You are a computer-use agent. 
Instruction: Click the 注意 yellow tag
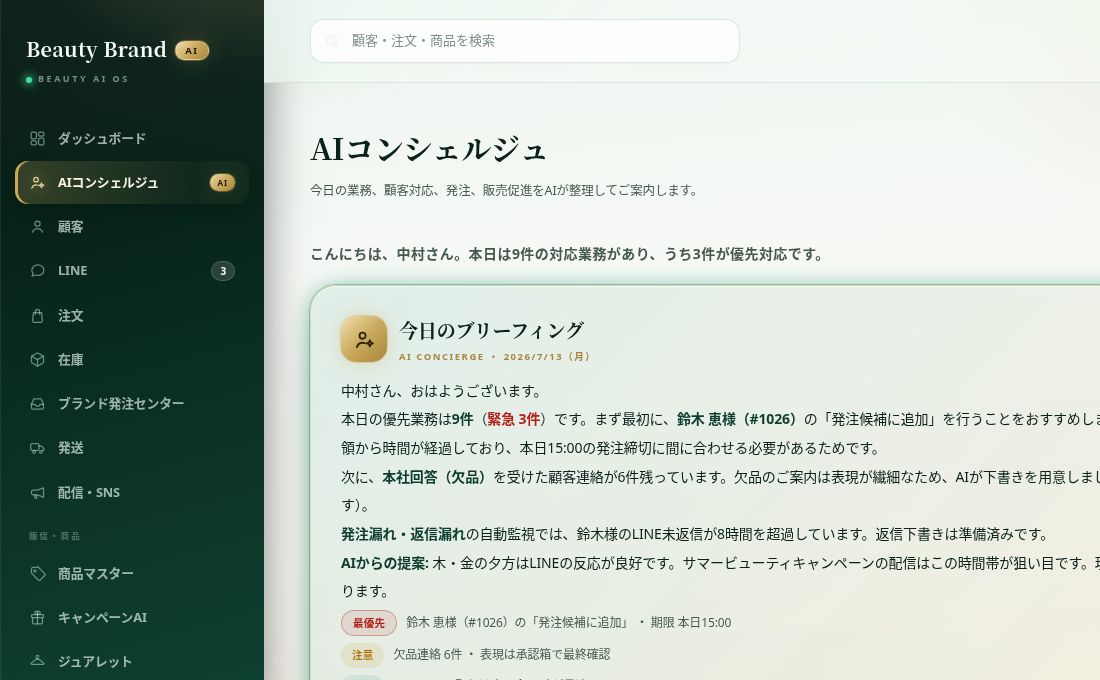coord(362,655)
